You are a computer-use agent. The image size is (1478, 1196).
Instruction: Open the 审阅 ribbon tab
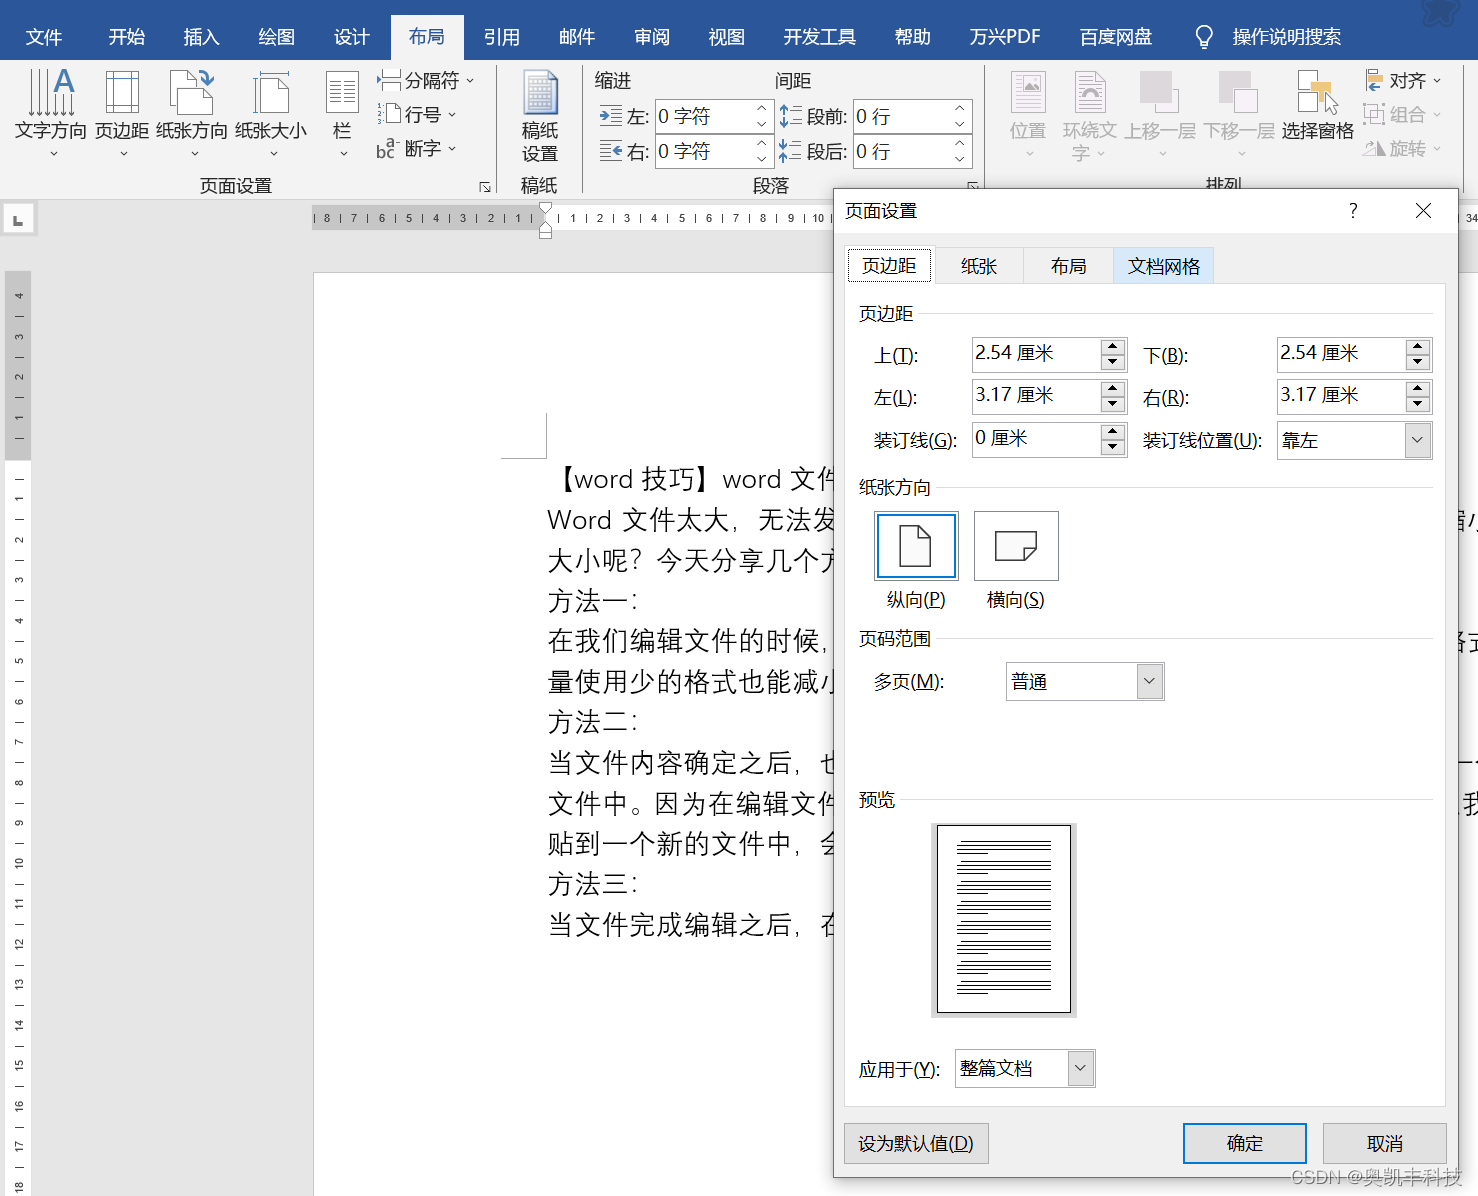652,37
